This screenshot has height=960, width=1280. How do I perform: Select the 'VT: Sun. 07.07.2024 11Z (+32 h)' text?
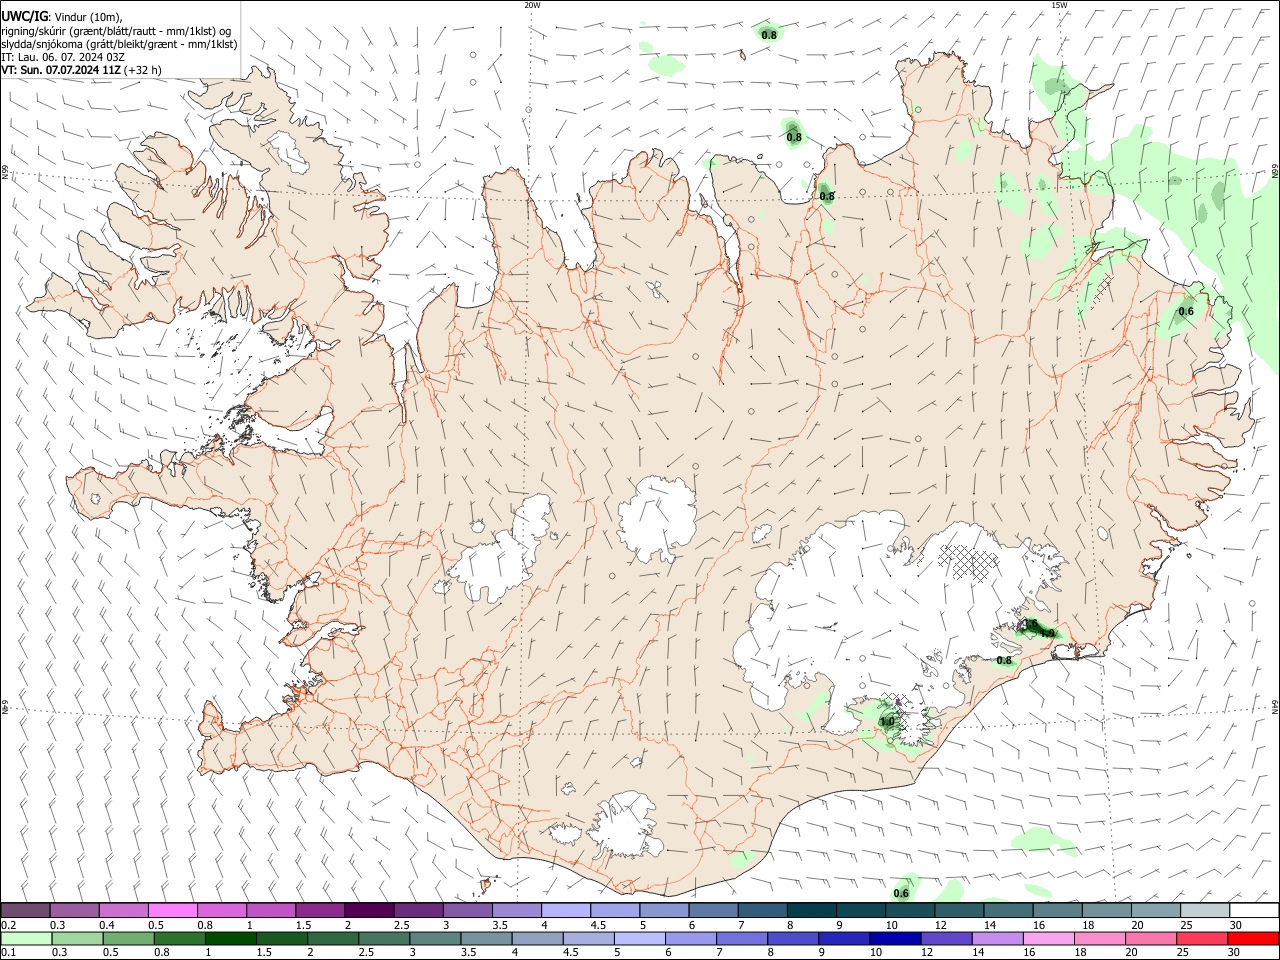pyautogui.click(x=82, y=70)
